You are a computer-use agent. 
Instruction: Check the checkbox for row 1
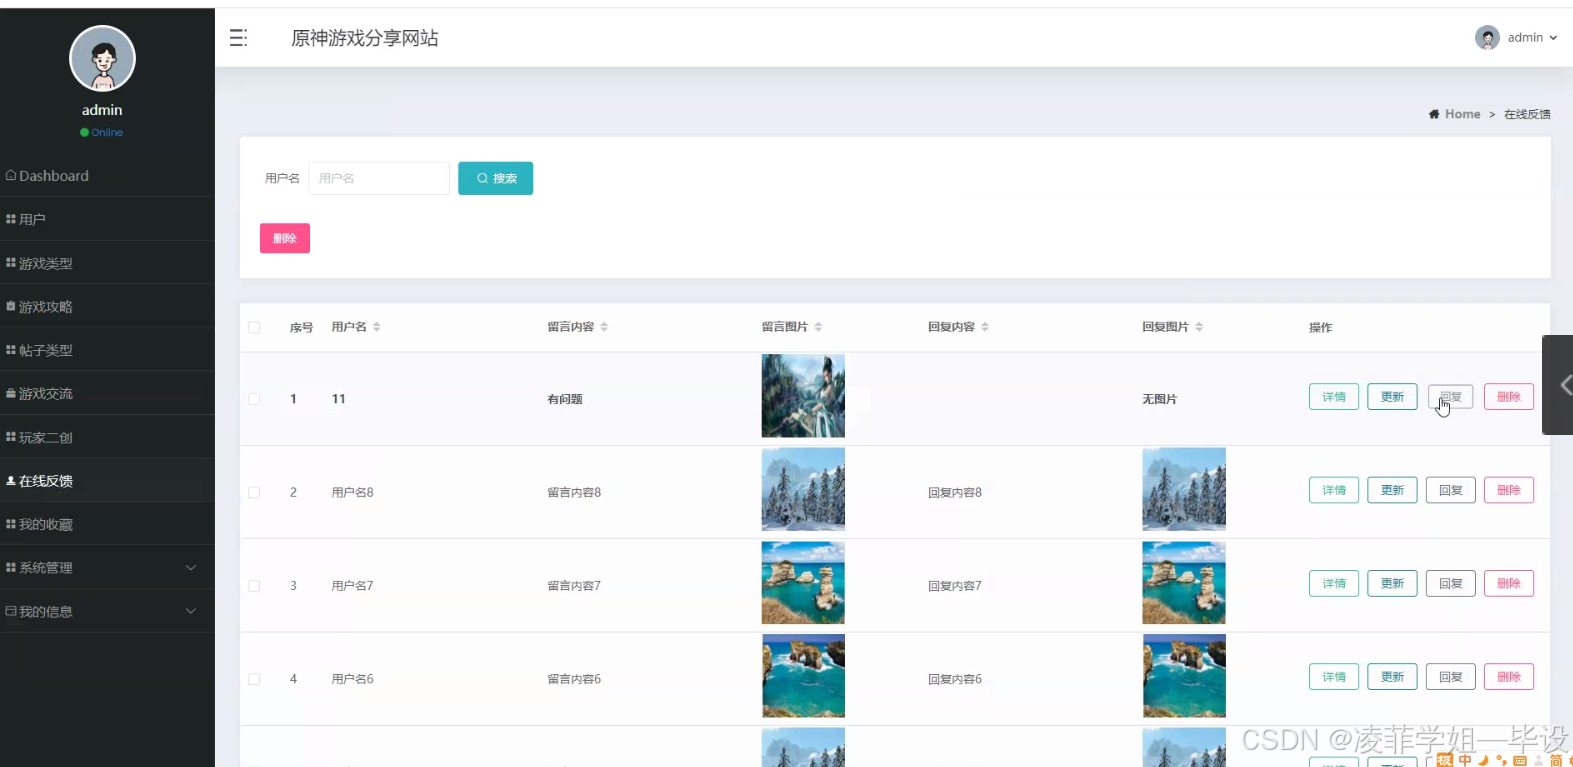[254, 399]
